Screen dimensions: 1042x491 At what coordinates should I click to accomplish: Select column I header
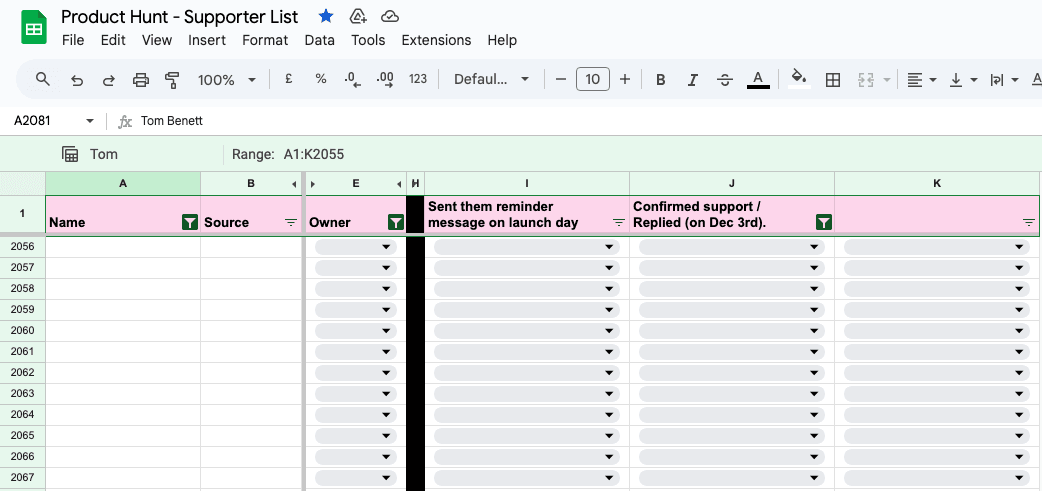[527, 183]
